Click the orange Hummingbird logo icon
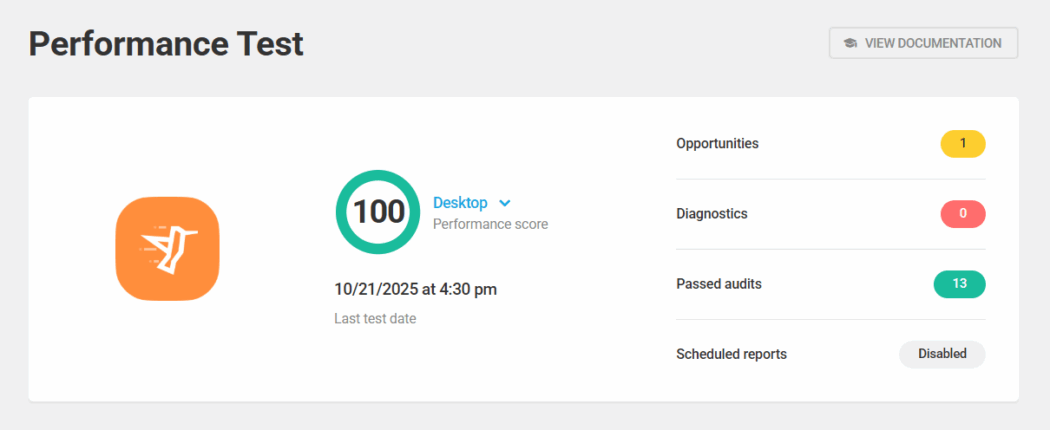1050x430 pixels. click(x=167, y=248)
